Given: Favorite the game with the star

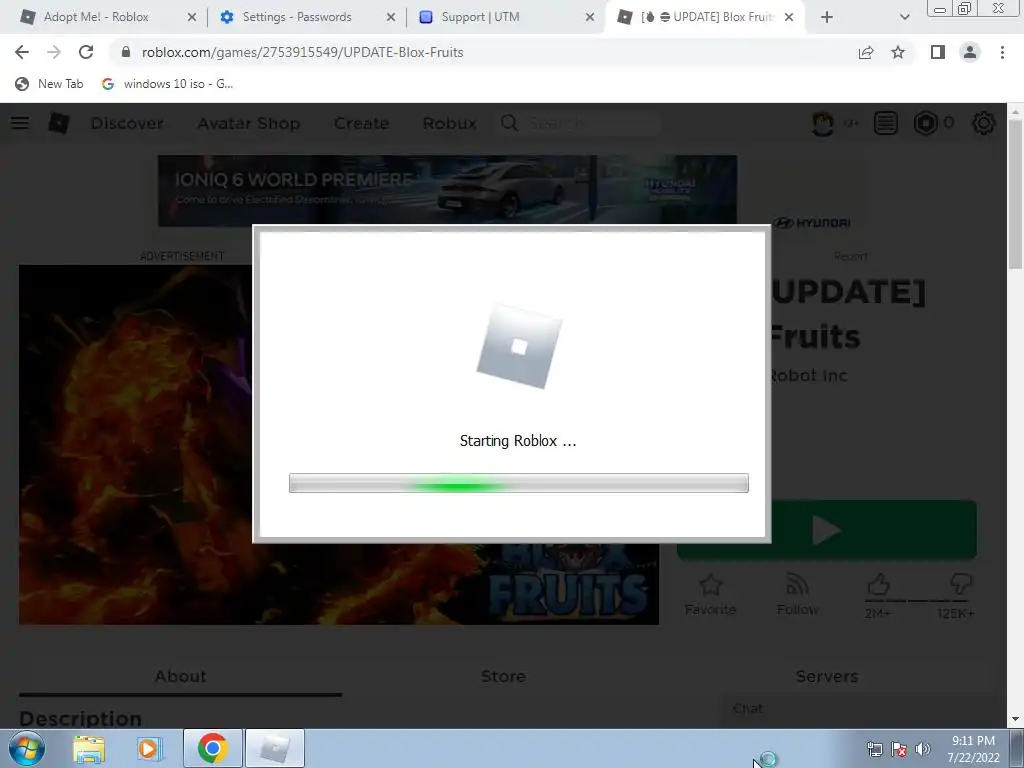Looking at the screenshot, I should pos(711,594).
